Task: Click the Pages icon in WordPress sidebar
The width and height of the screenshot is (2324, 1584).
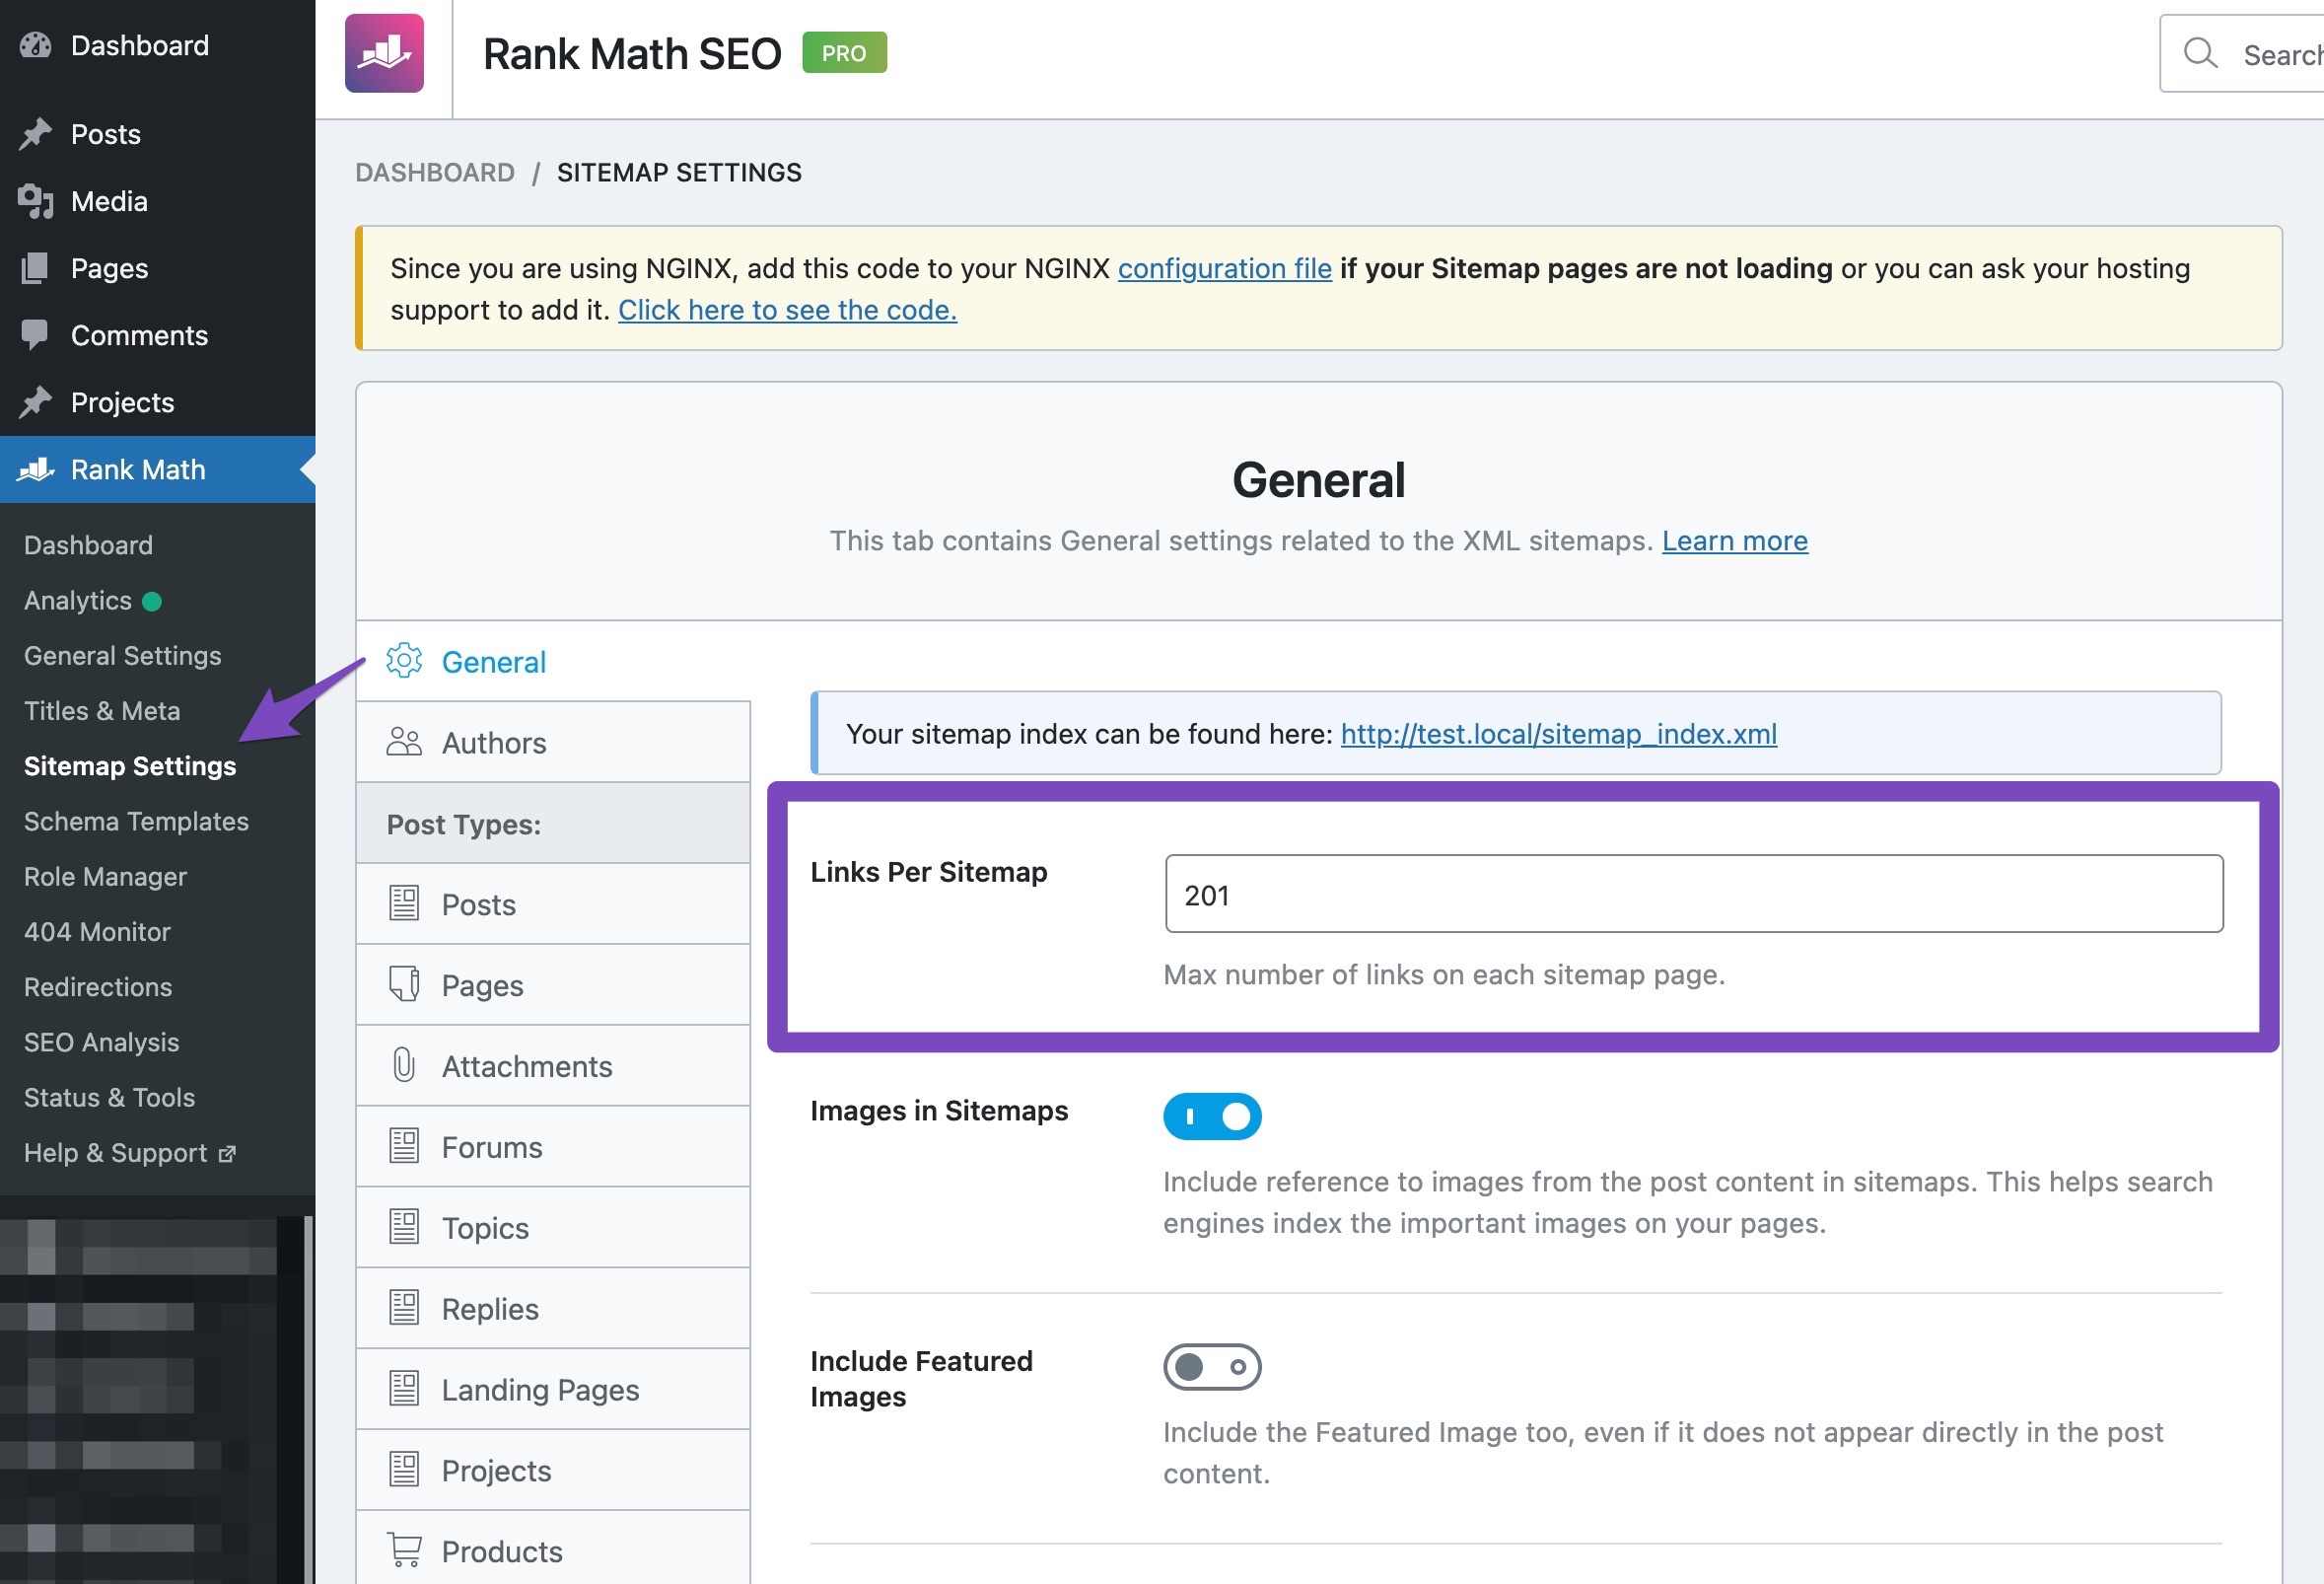Action: click(x=35, y=268)
